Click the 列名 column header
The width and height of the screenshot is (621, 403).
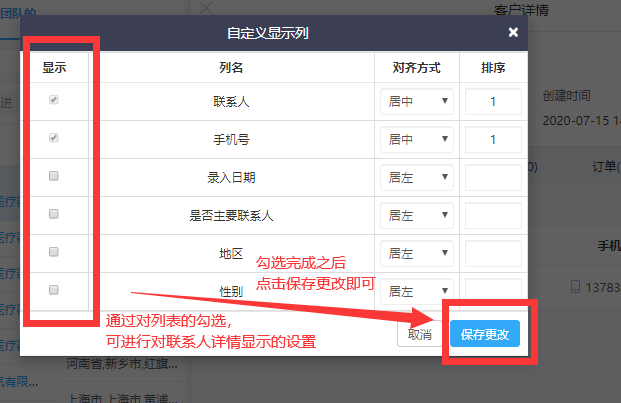click(231, 68)
